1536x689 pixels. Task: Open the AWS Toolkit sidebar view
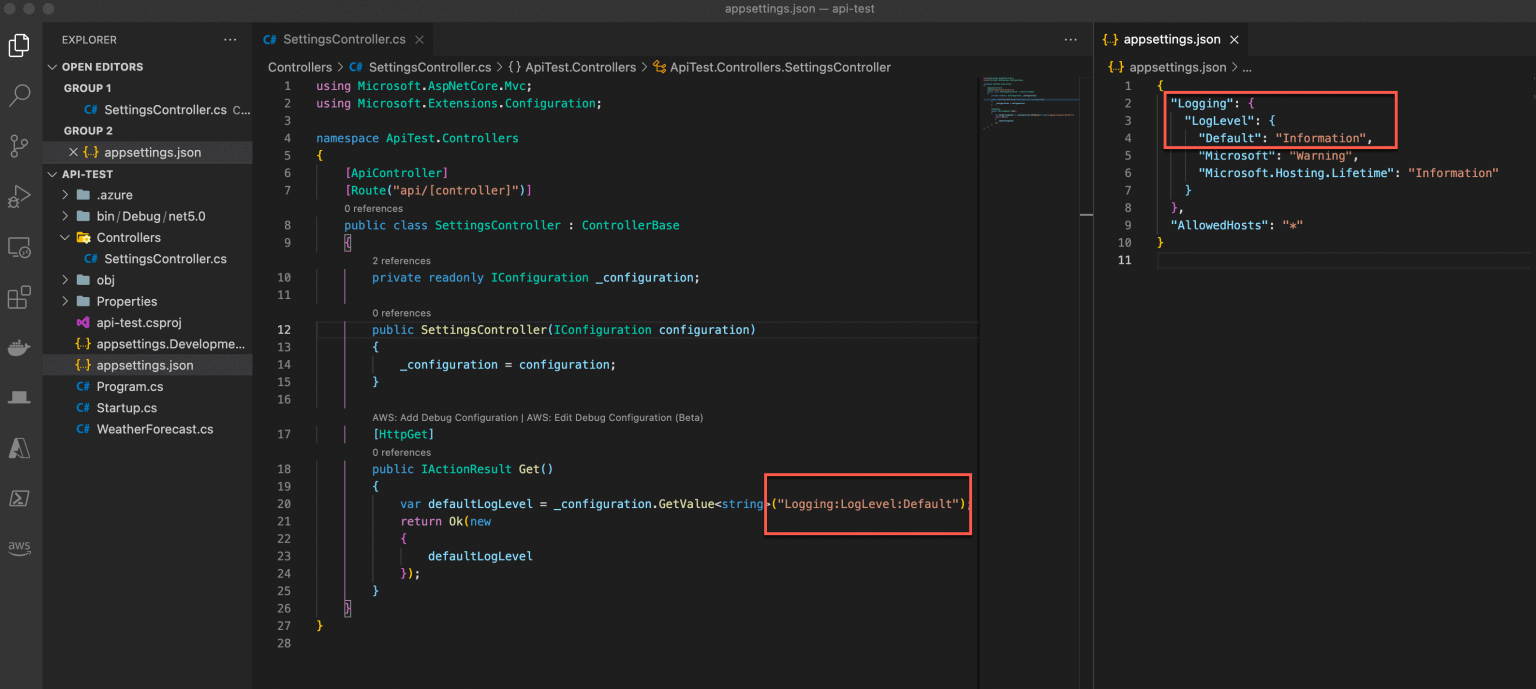point(19,547)
